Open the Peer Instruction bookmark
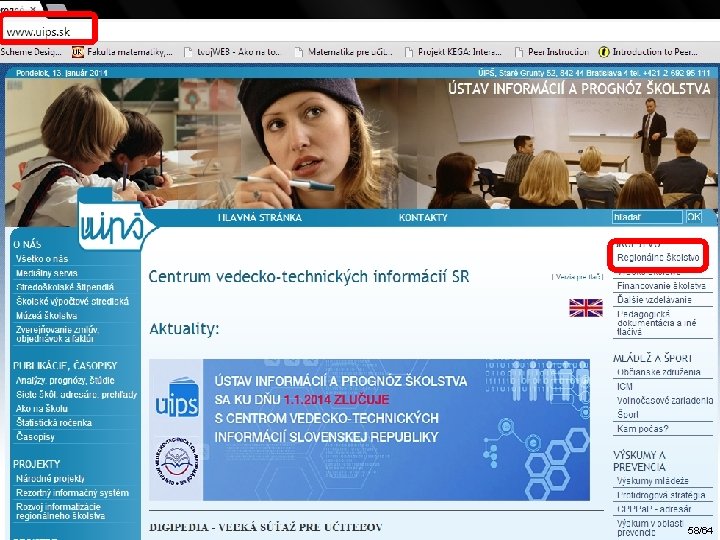Viewport: 720px width, 540px height. tap(551, 52)
